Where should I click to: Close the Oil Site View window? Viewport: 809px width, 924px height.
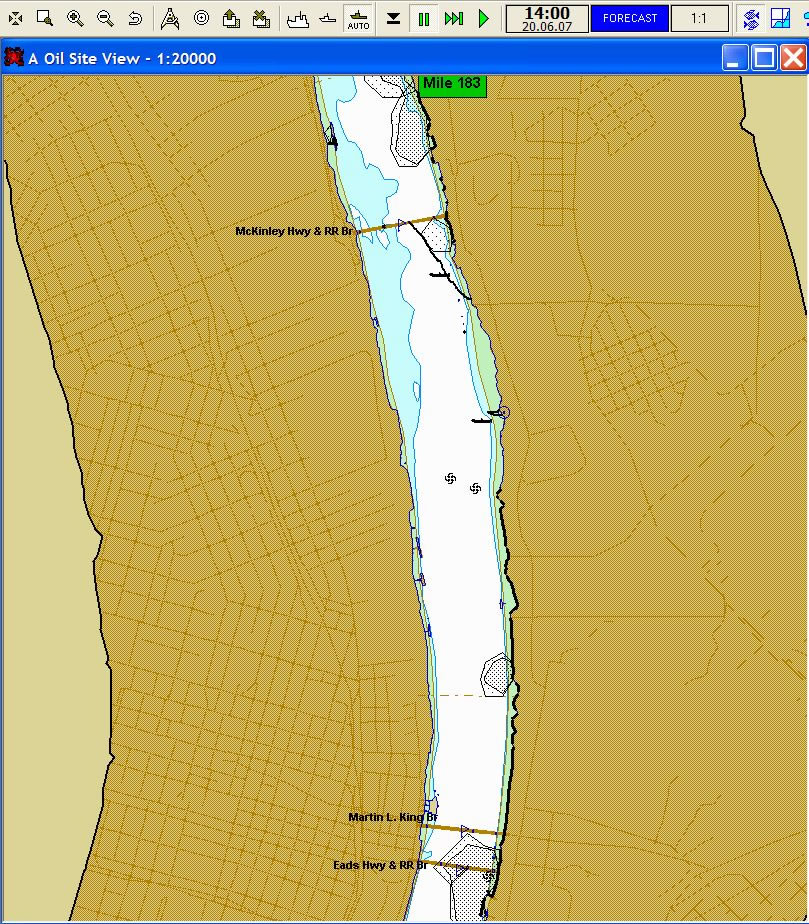click(793, 58)
